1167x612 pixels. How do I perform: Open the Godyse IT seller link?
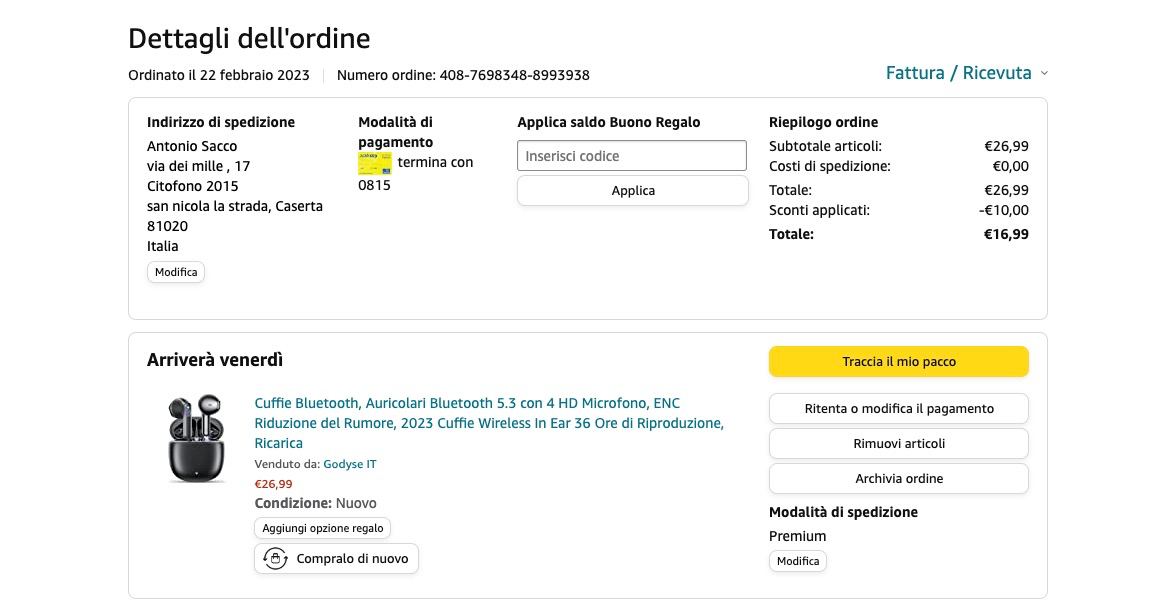pos(349,464)
